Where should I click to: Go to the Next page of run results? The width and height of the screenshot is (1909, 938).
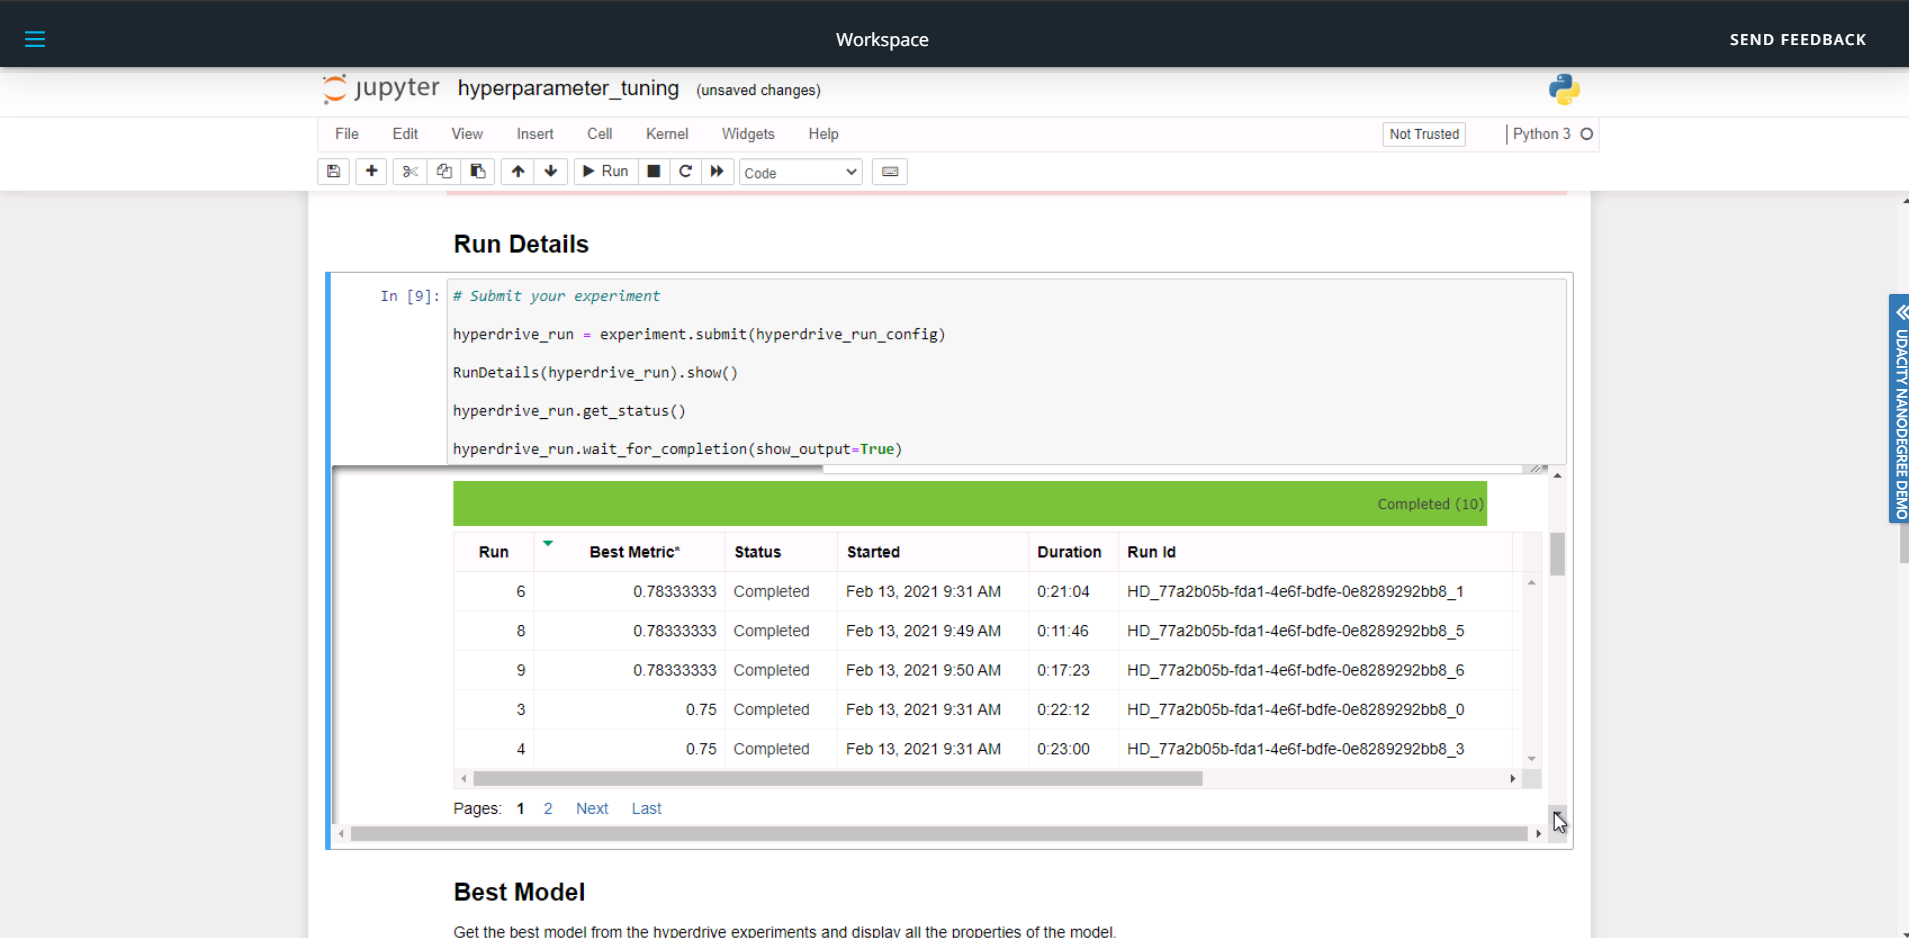coord(591,808)
